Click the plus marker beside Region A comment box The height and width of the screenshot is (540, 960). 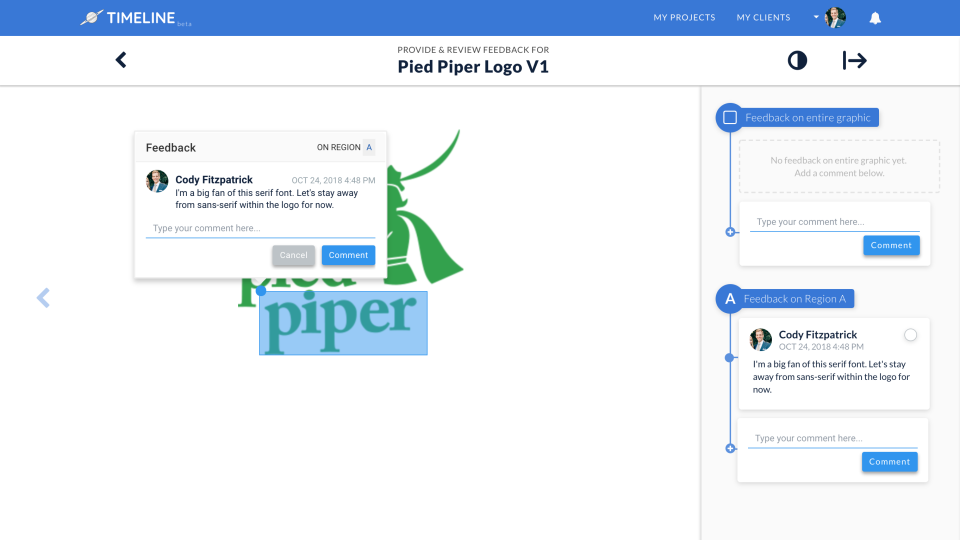point(730,449)
